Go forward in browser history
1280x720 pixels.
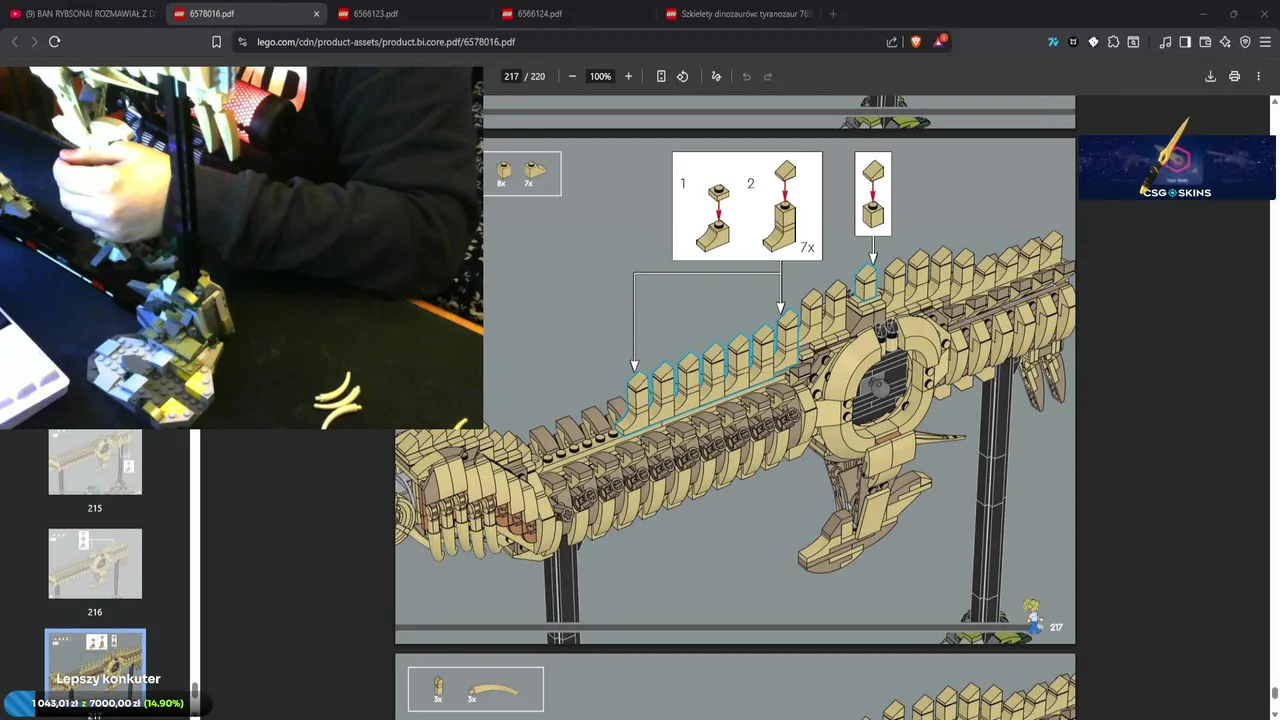(34, 42)
